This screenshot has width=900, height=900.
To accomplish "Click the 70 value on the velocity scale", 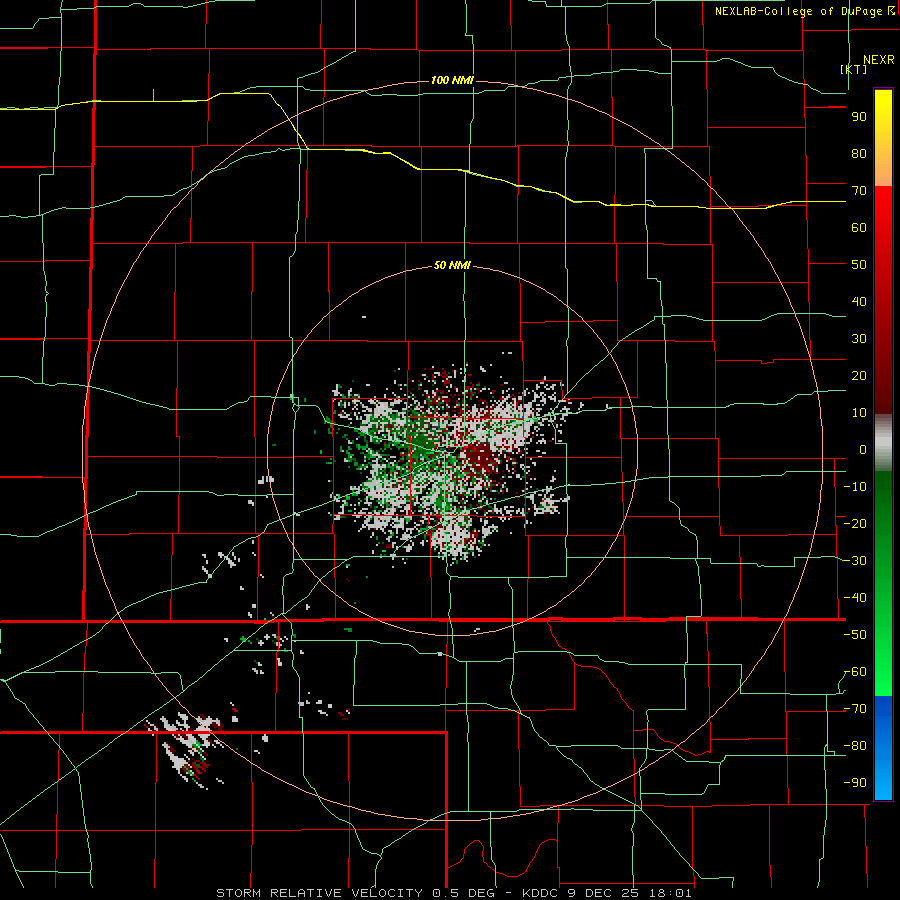I will (x=859, y=191).
